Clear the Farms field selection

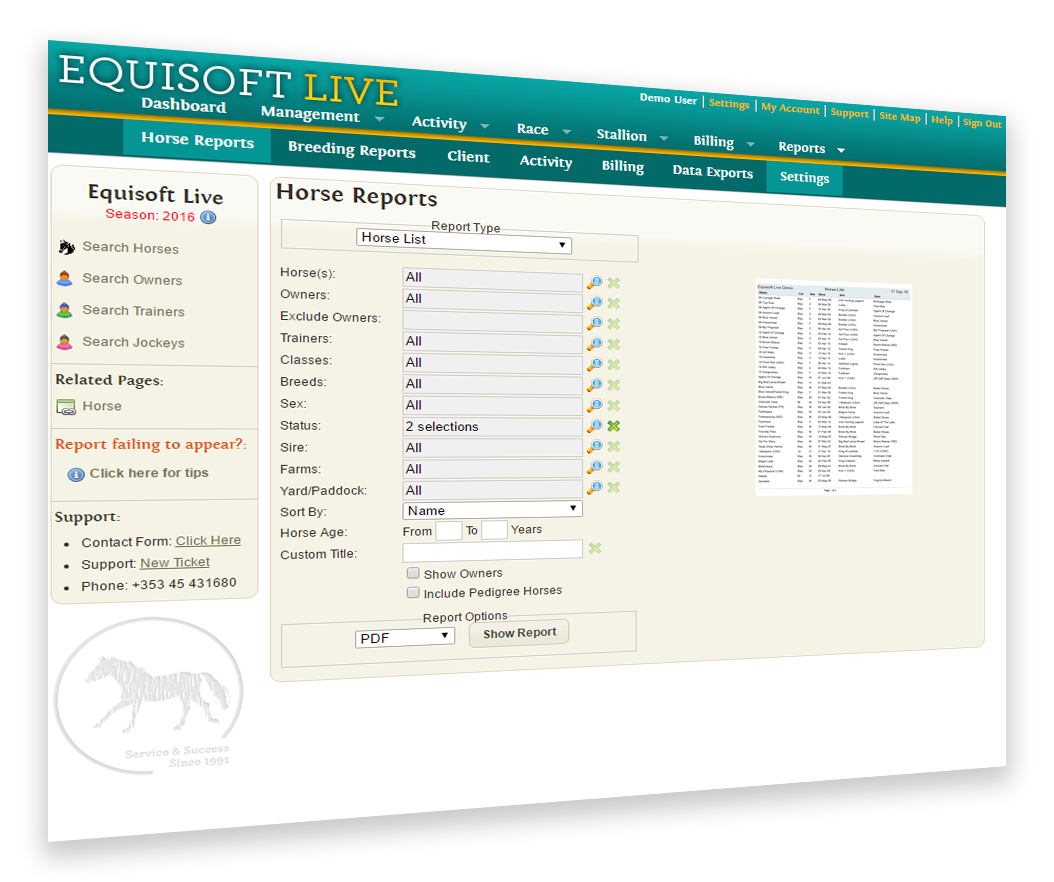click(613, 467)
